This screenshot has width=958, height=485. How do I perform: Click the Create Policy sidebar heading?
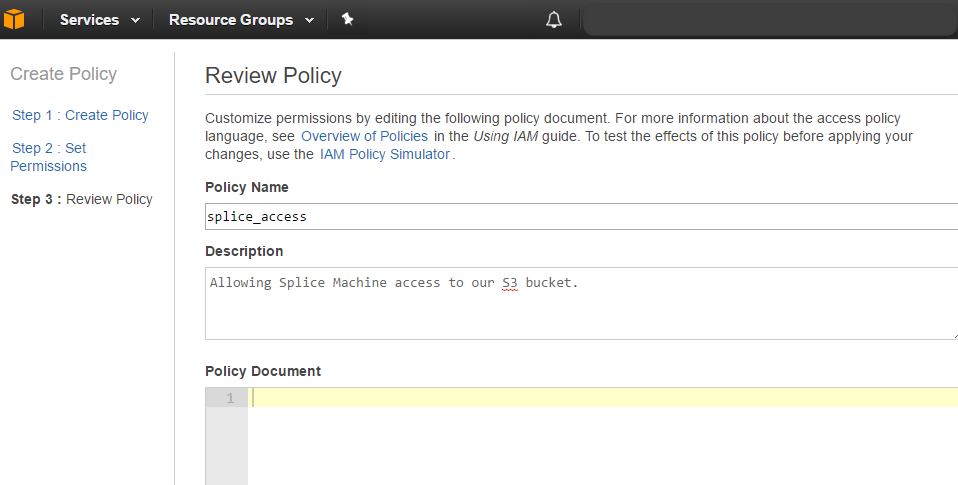pos(64,74)
